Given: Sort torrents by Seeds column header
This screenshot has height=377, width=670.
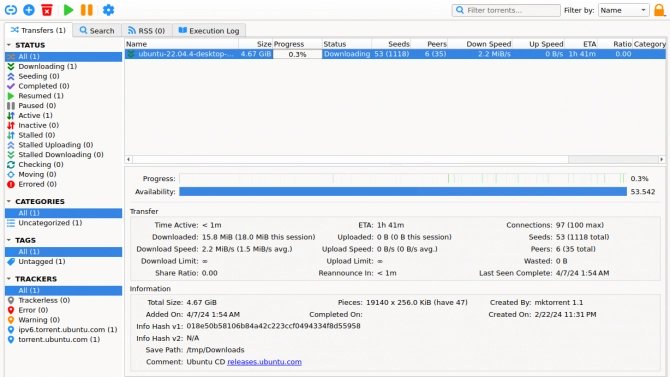Looking at the screenshot, I should point(391,44).
